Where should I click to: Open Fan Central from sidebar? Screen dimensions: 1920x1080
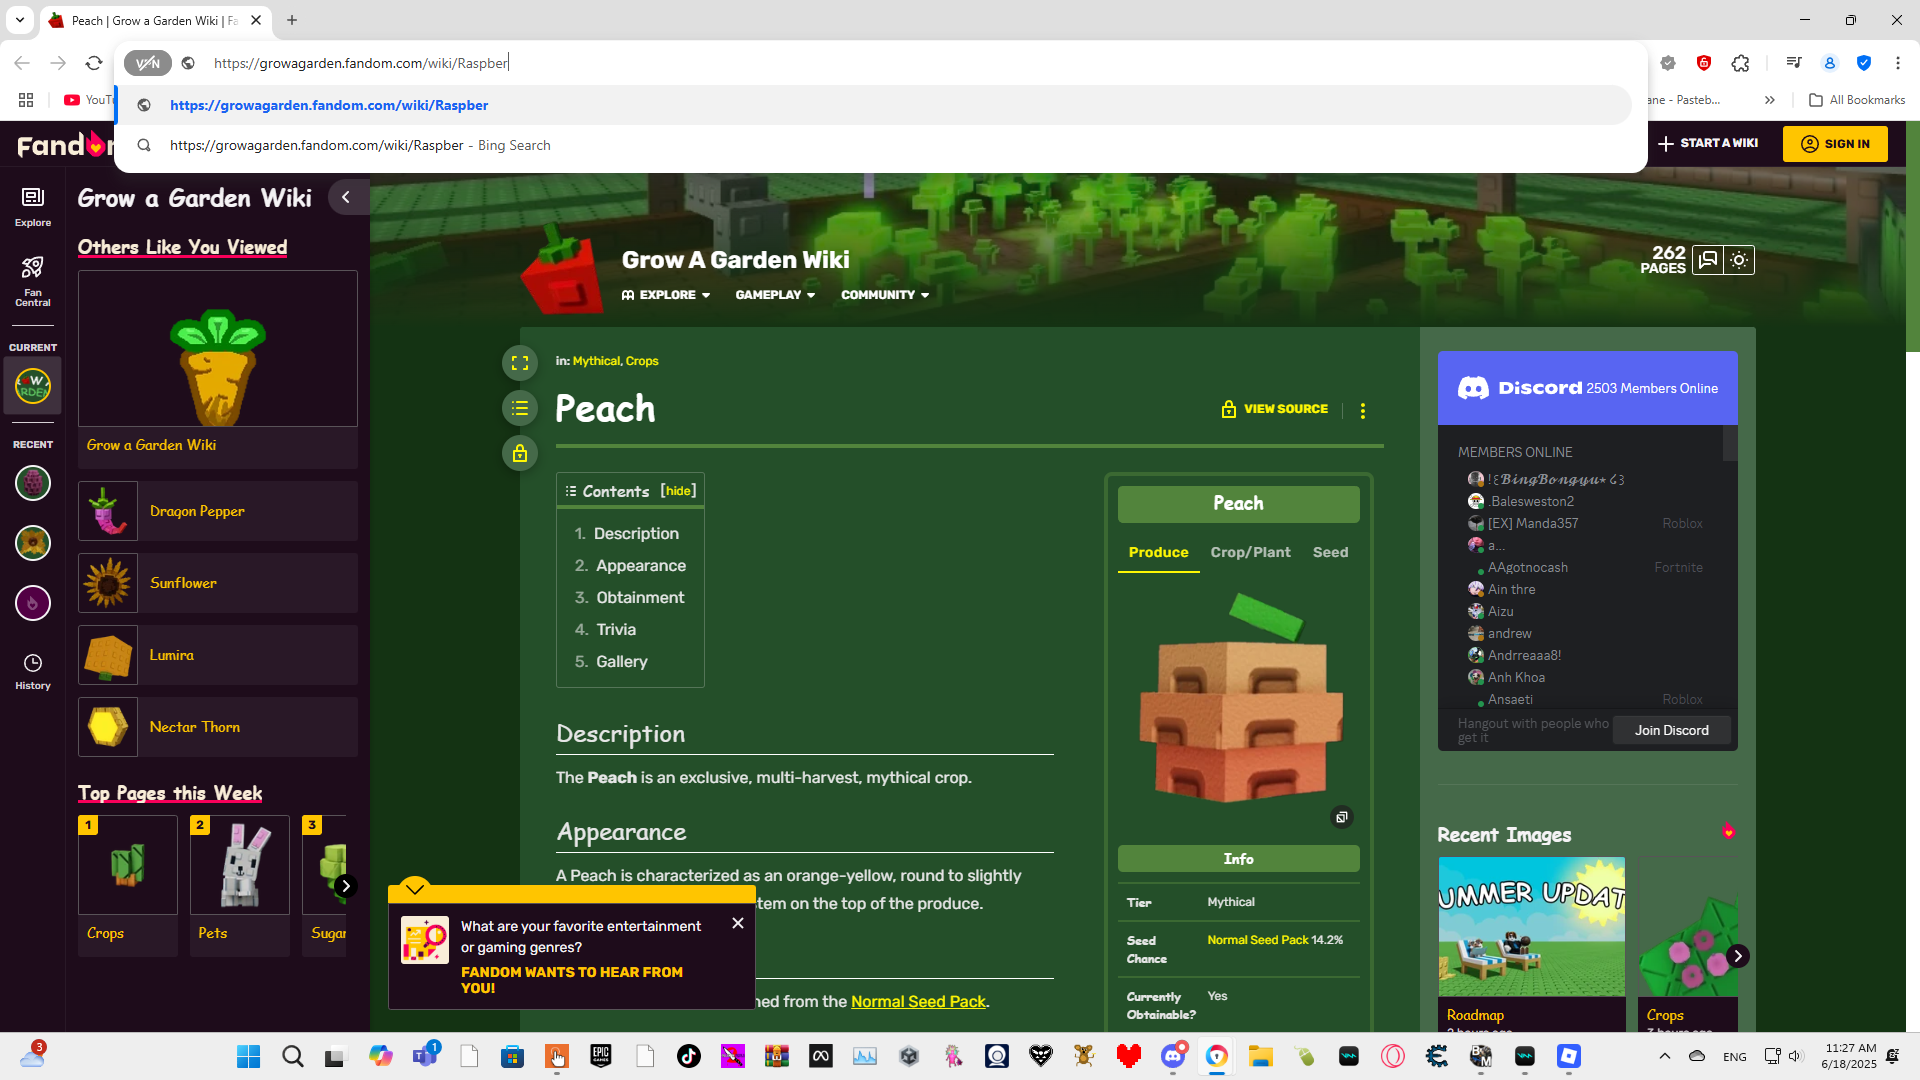[33, 281]
